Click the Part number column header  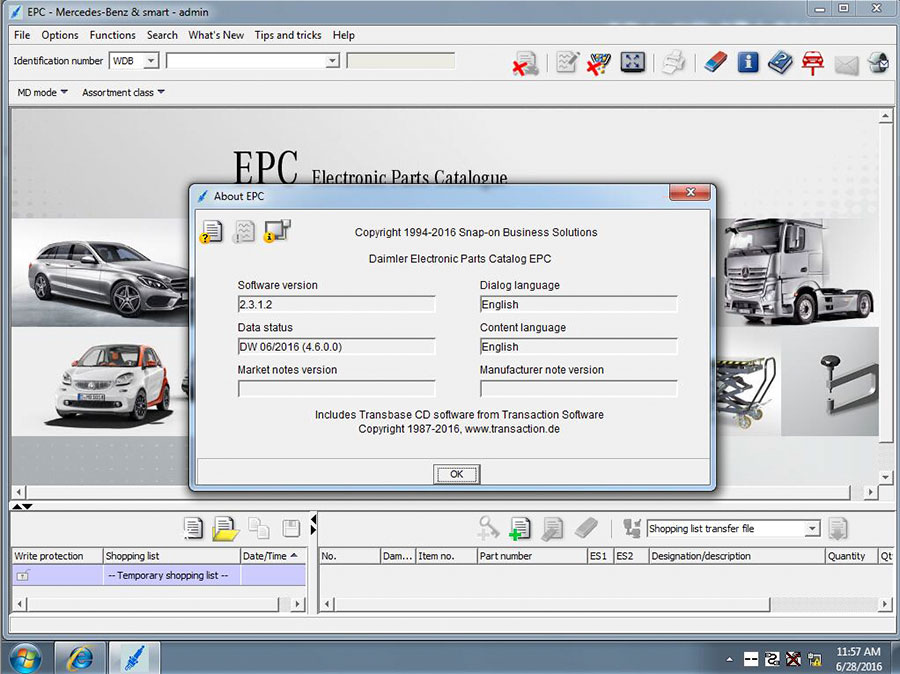click(x=532, y=556)
